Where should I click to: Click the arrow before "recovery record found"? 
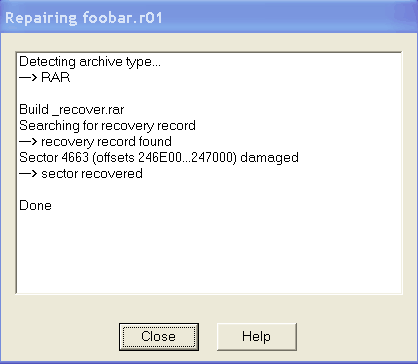tap(28, 142)
